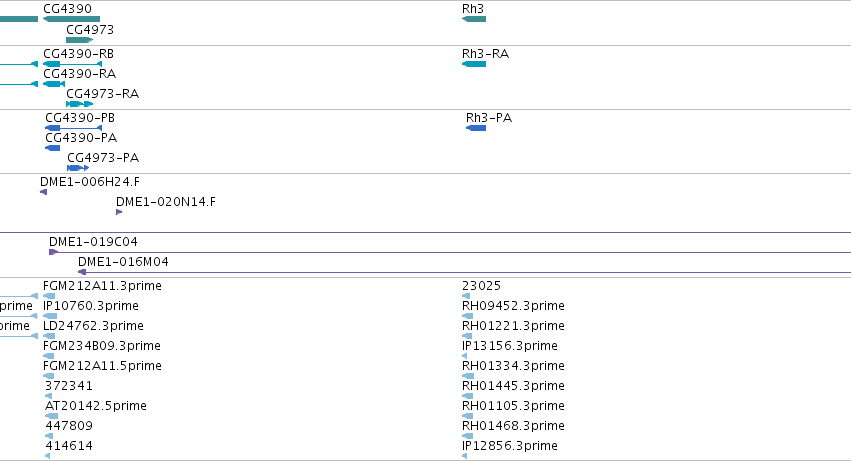
Task: Select the IP12856.3prime label
Action: pos(510,446)
